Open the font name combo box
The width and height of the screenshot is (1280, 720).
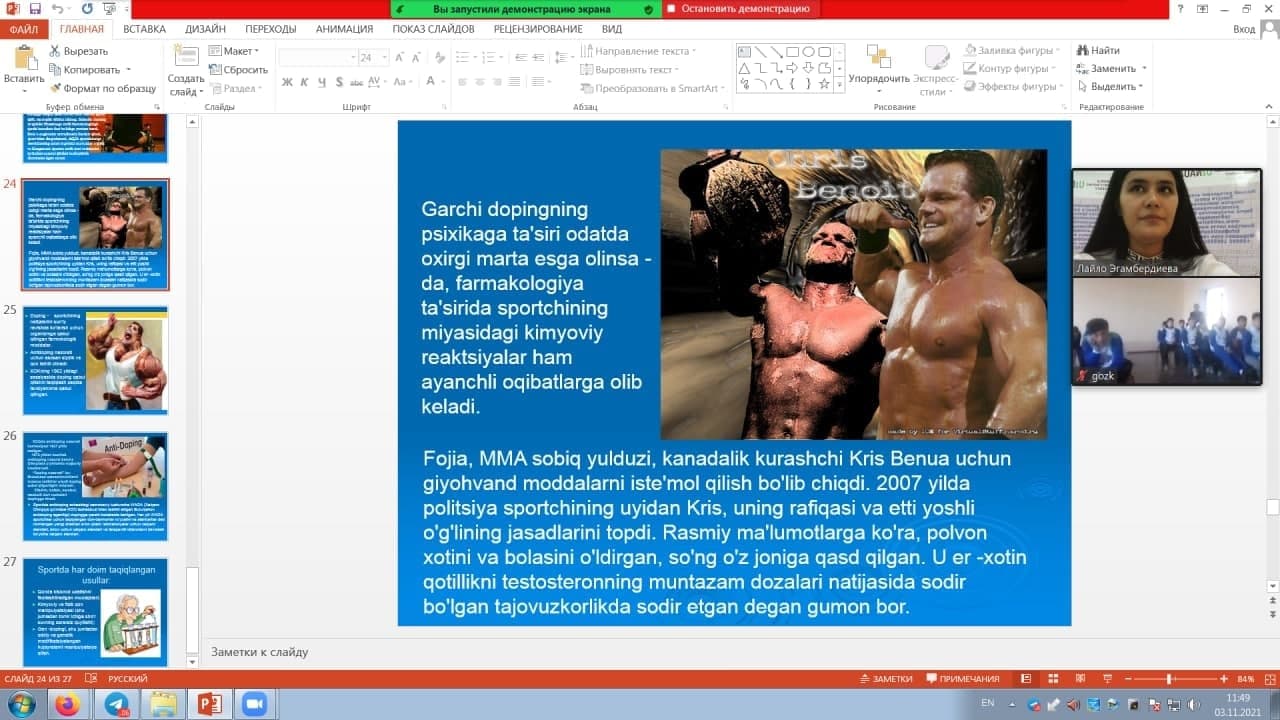click(x=316, y=58)
